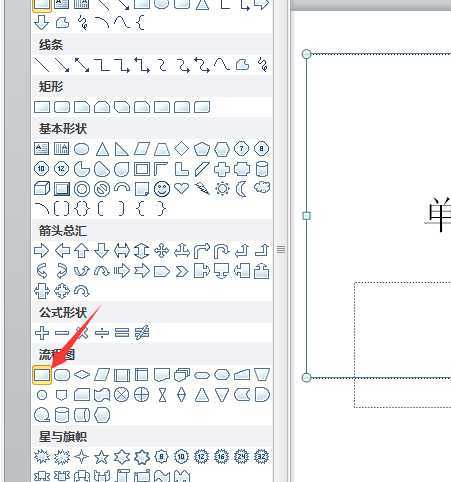Choose the elbow connector line shape

(x=102, y=65)
